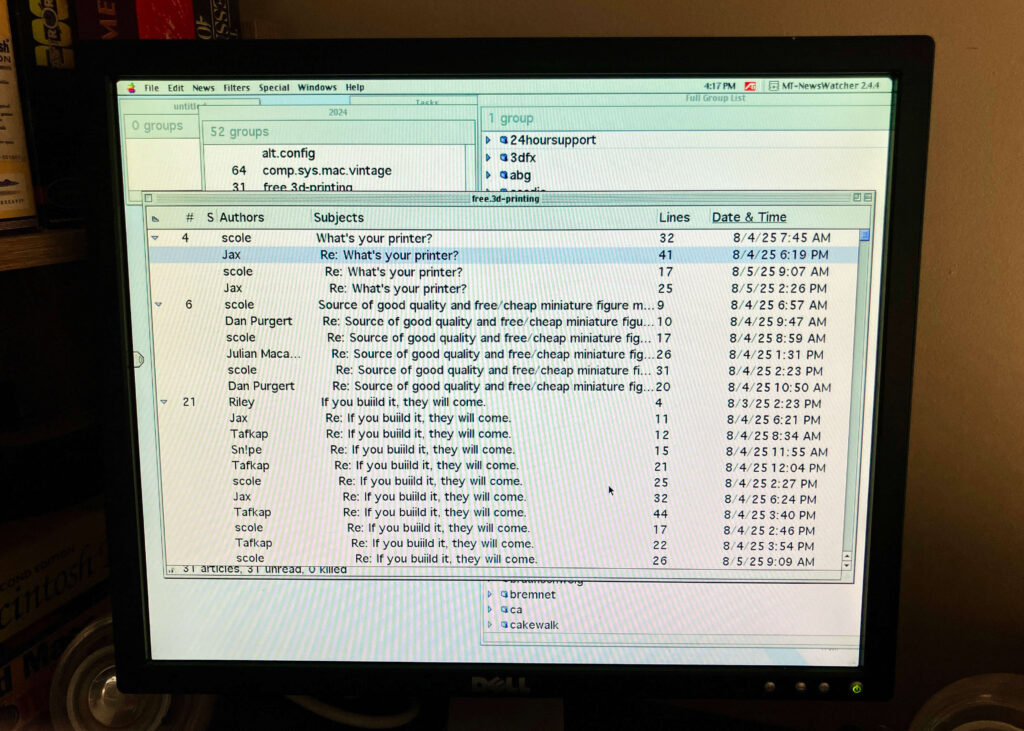Image resolution: width=1024 pixels, height=731 pixels.
Task: Select scole's reply dated 8/5/25 9:09 AM
Action: click(x=504, y=559)
